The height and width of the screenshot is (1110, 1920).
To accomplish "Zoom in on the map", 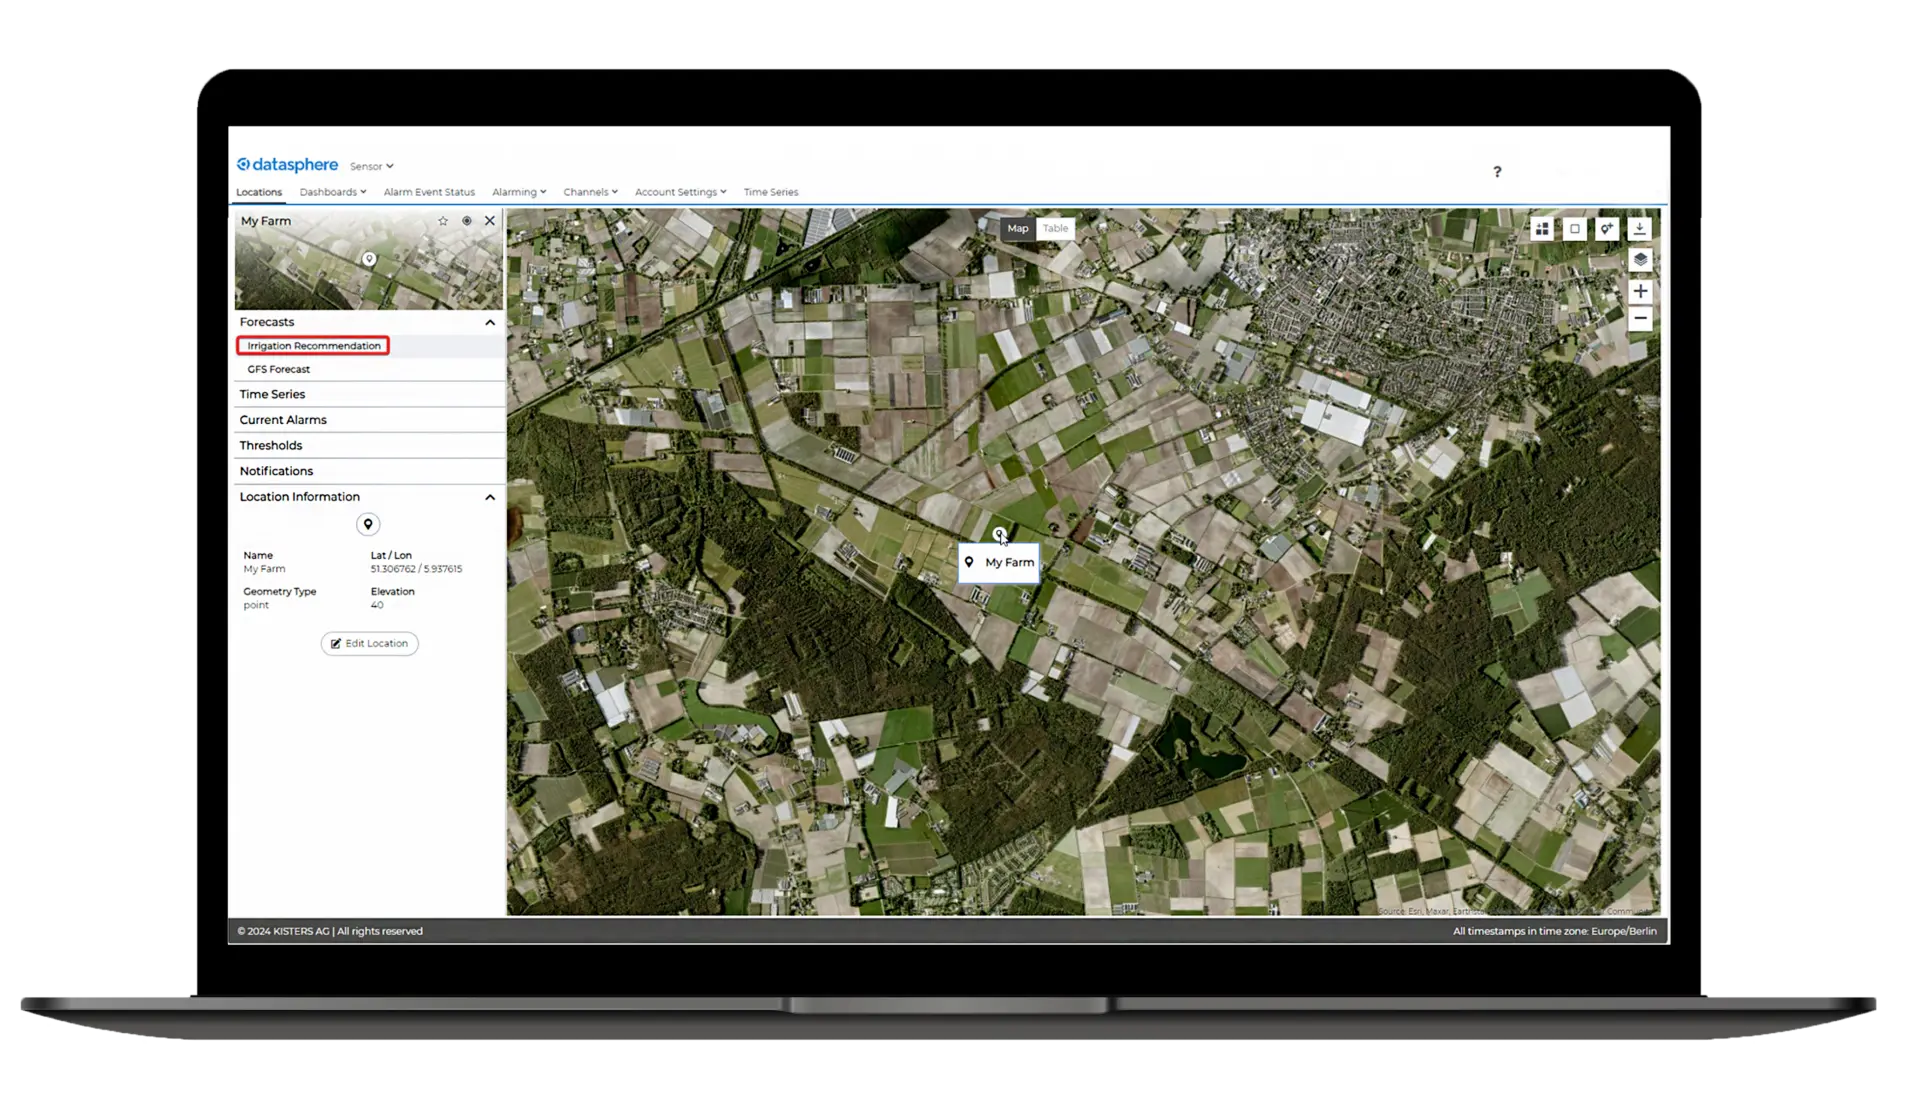I will (1640, 291).
